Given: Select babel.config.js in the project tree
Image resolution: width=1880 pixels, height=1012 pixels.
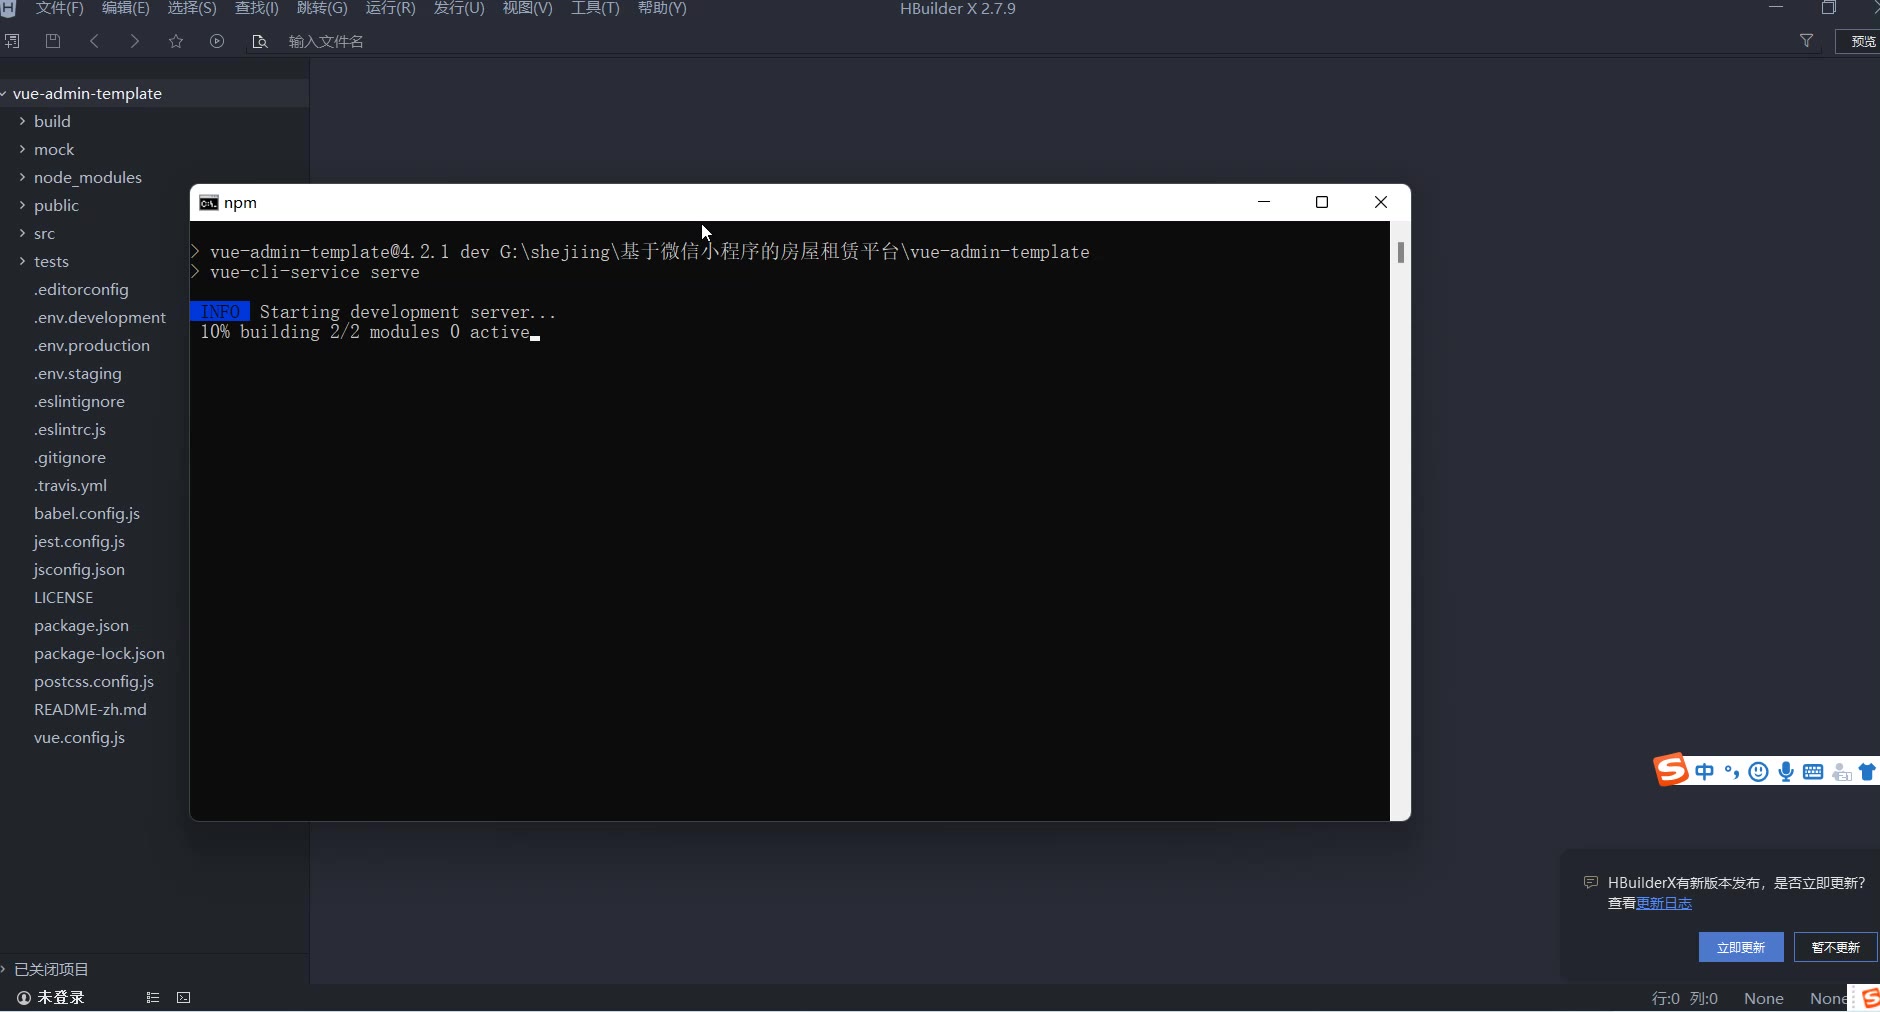Looking at the screenshot, I should point(87,514).
